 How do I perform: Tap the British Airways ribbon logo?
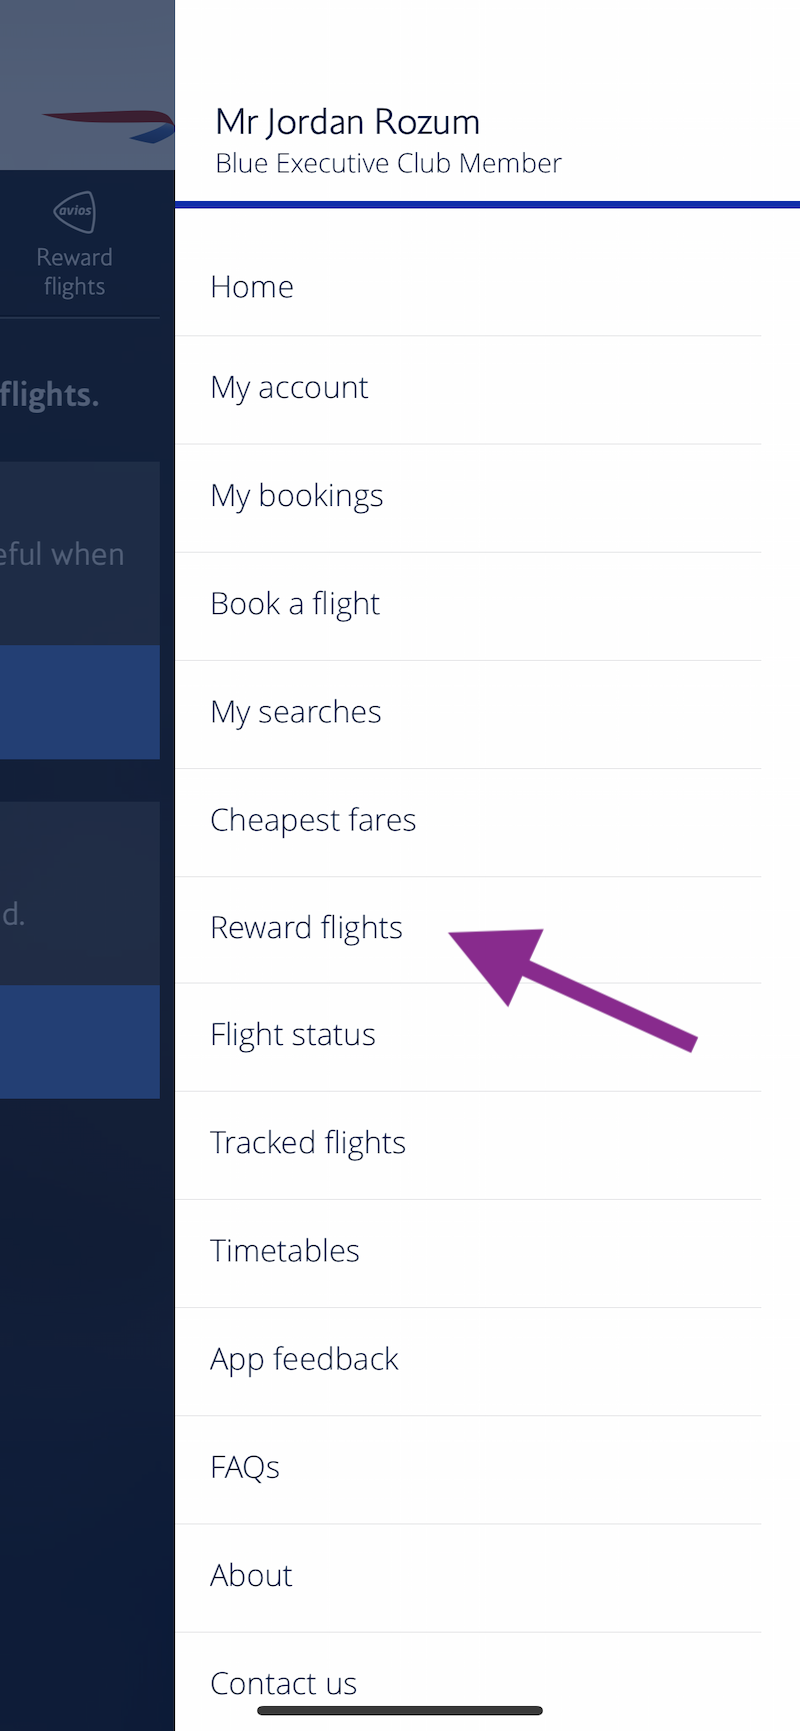point(108,126)
